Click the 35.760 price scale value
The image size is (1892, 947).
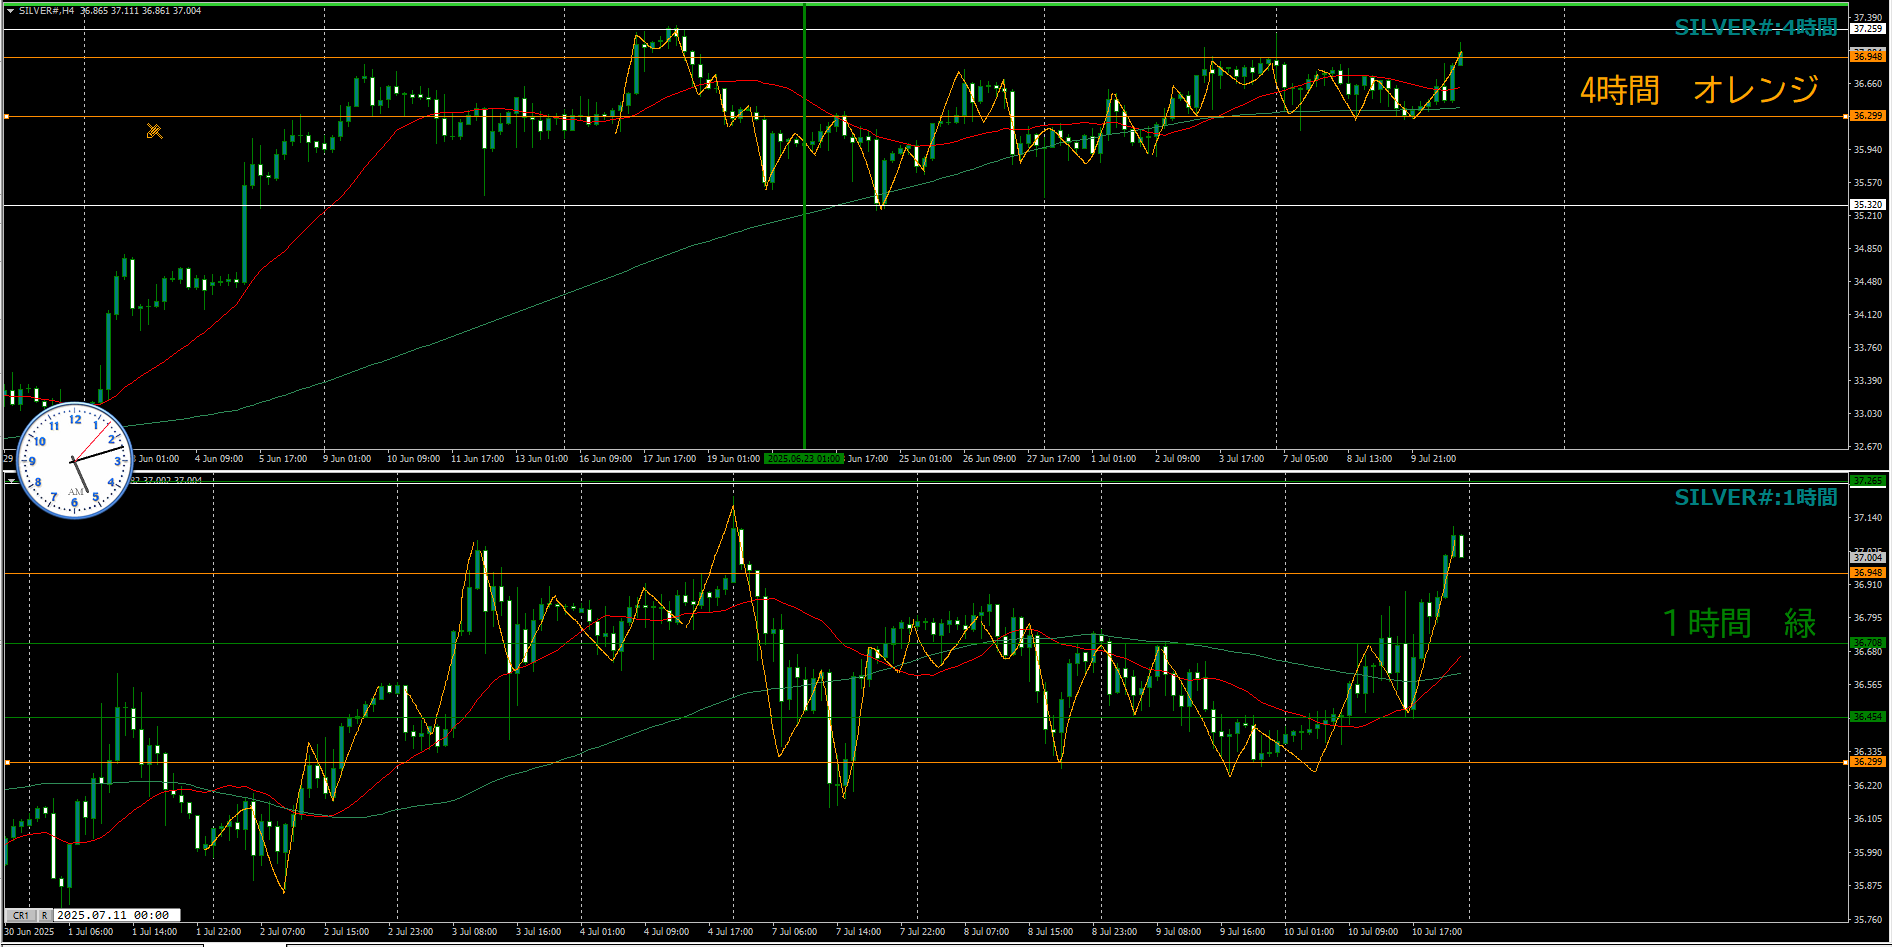pos(1867,919)
